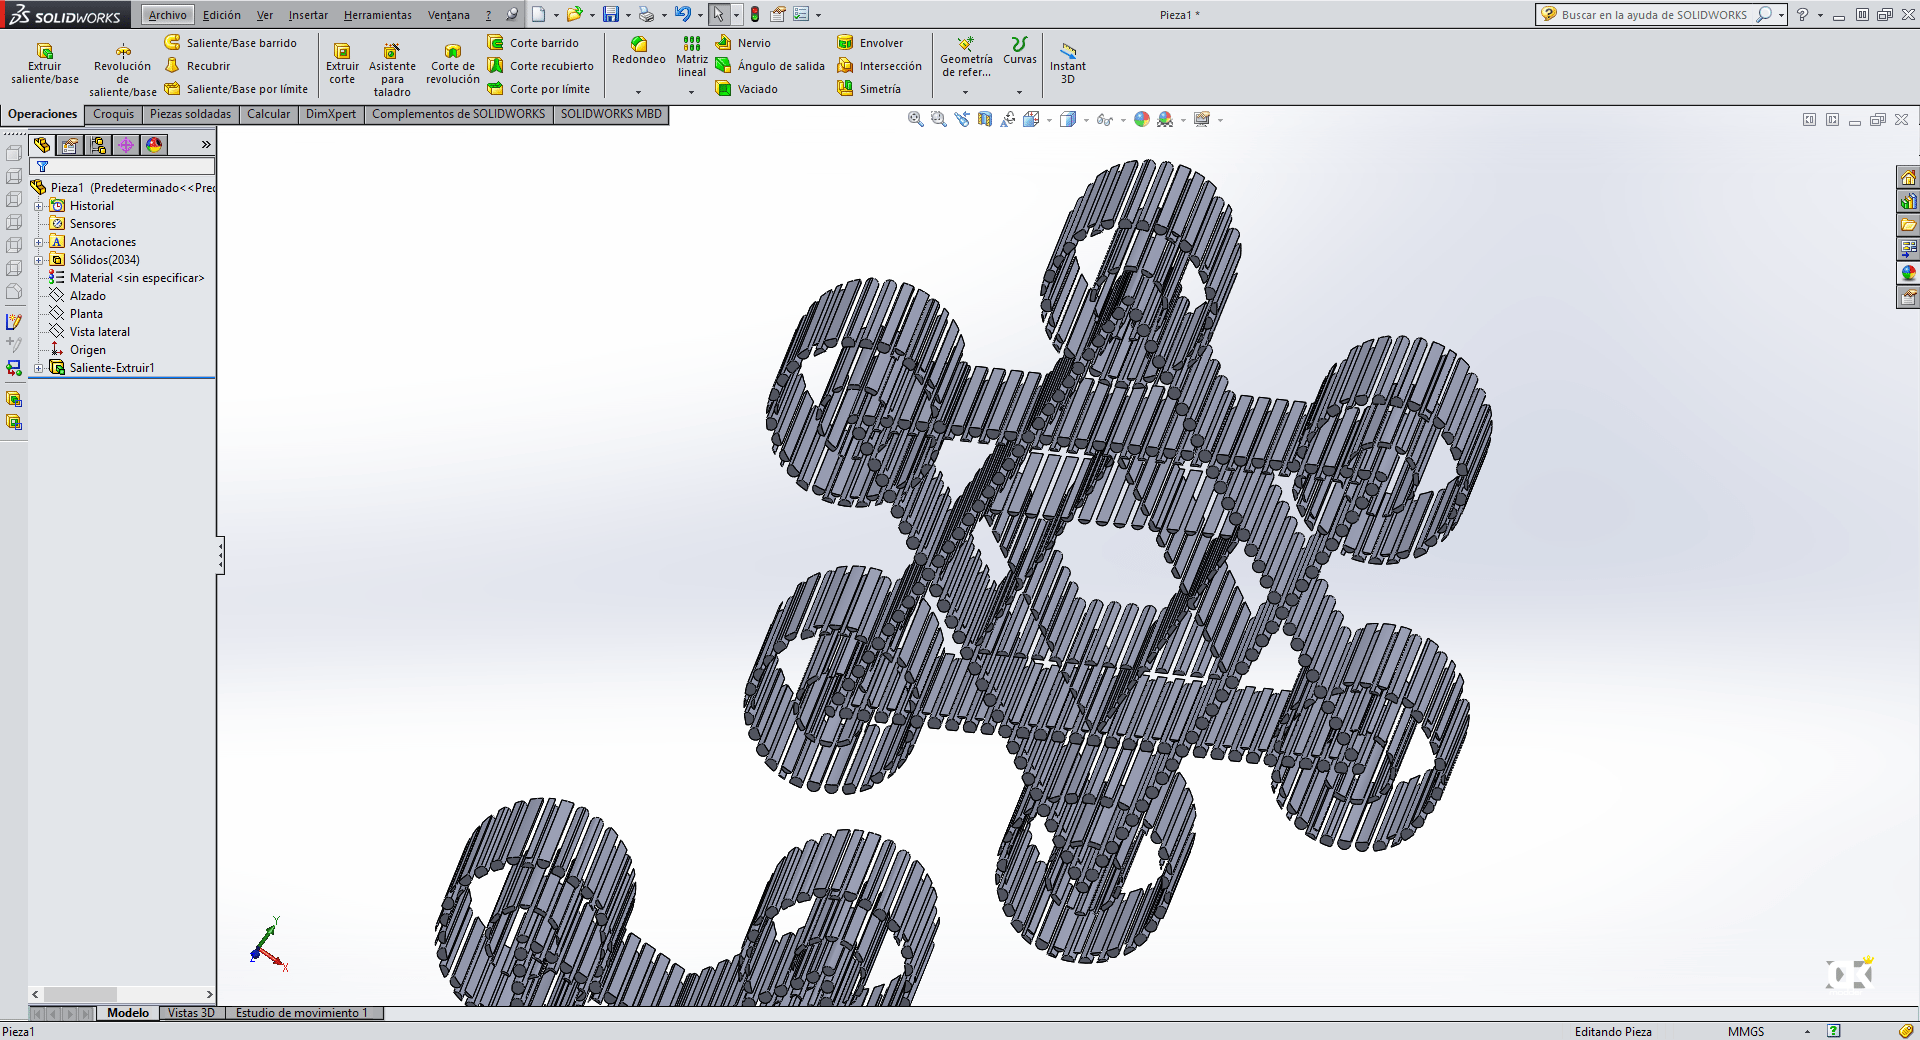Image resolution: width=1920 pixels, height=1040 pixels.
Task: Select the Vista lateral plane
Action: [x=100, y=332]
